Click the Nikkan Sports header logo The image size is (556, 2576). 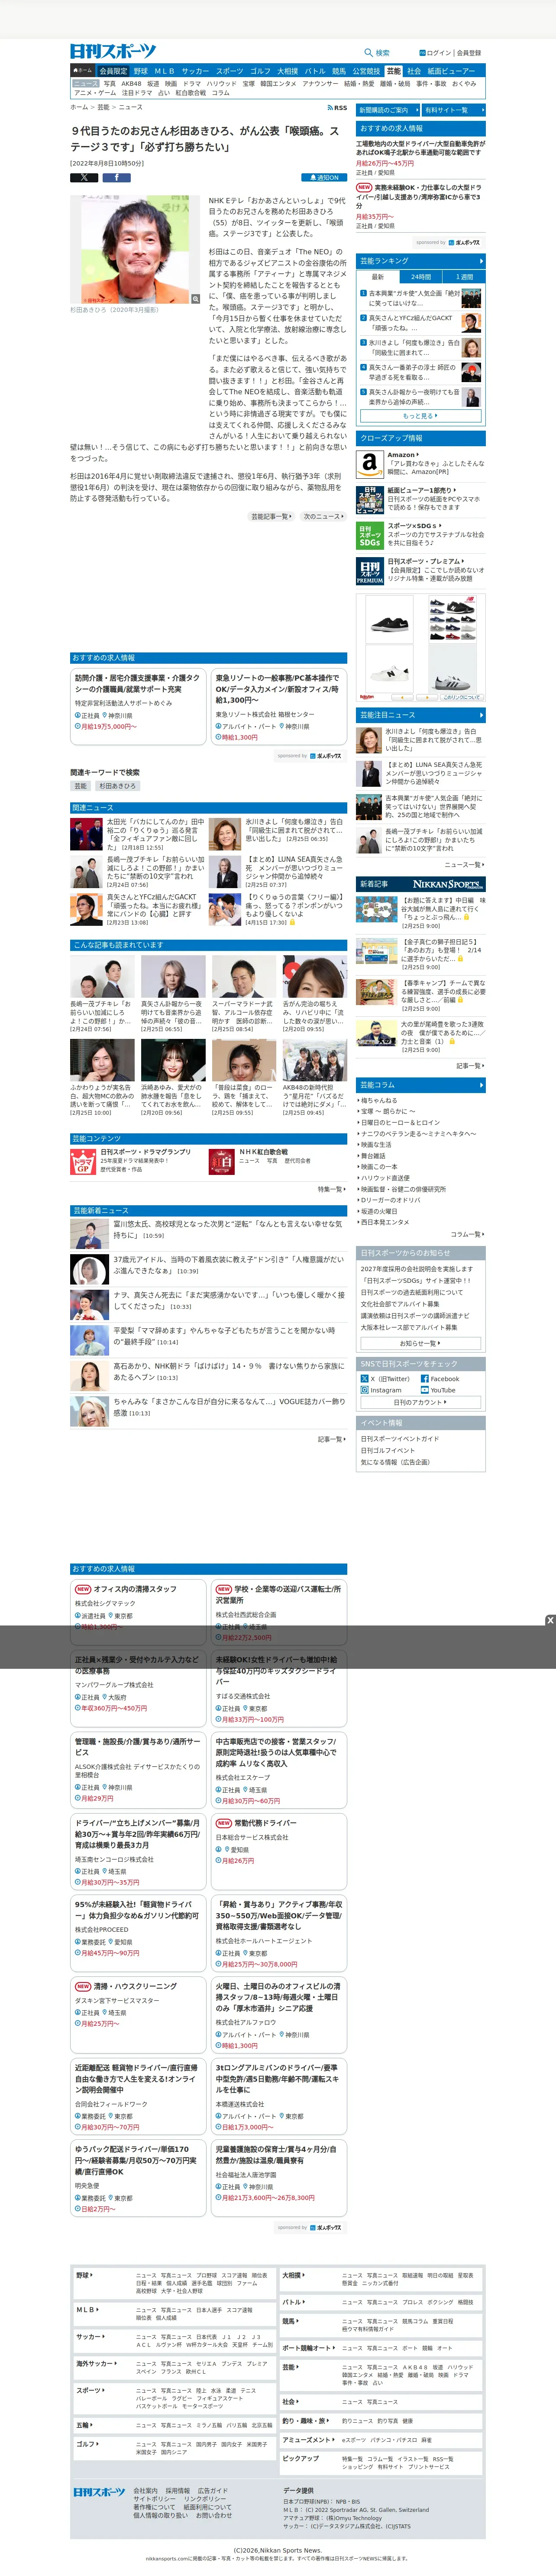[x=113, y=51]
